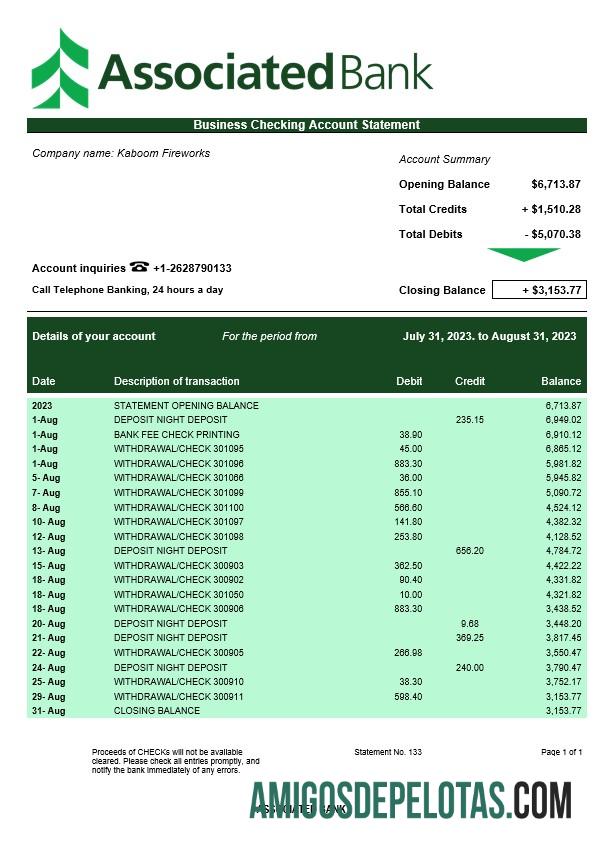Image resolution: width=595 pixels, height=842 pixels.
Task: Select the Debit column header
Action: 409,381
